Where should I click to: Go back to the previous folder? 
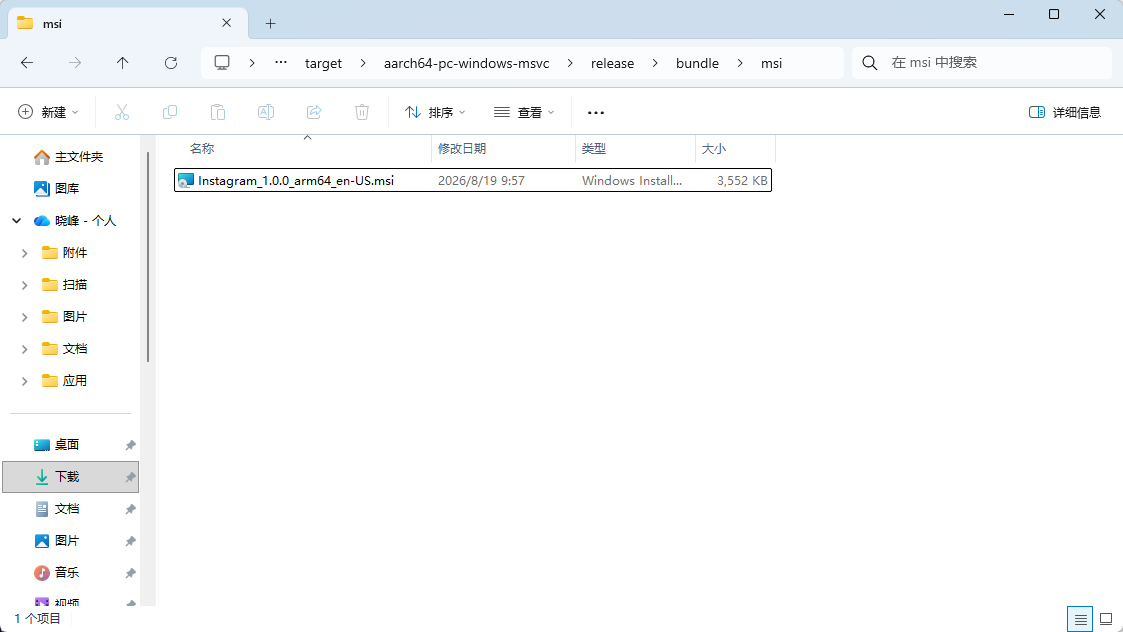coord(27,63)
